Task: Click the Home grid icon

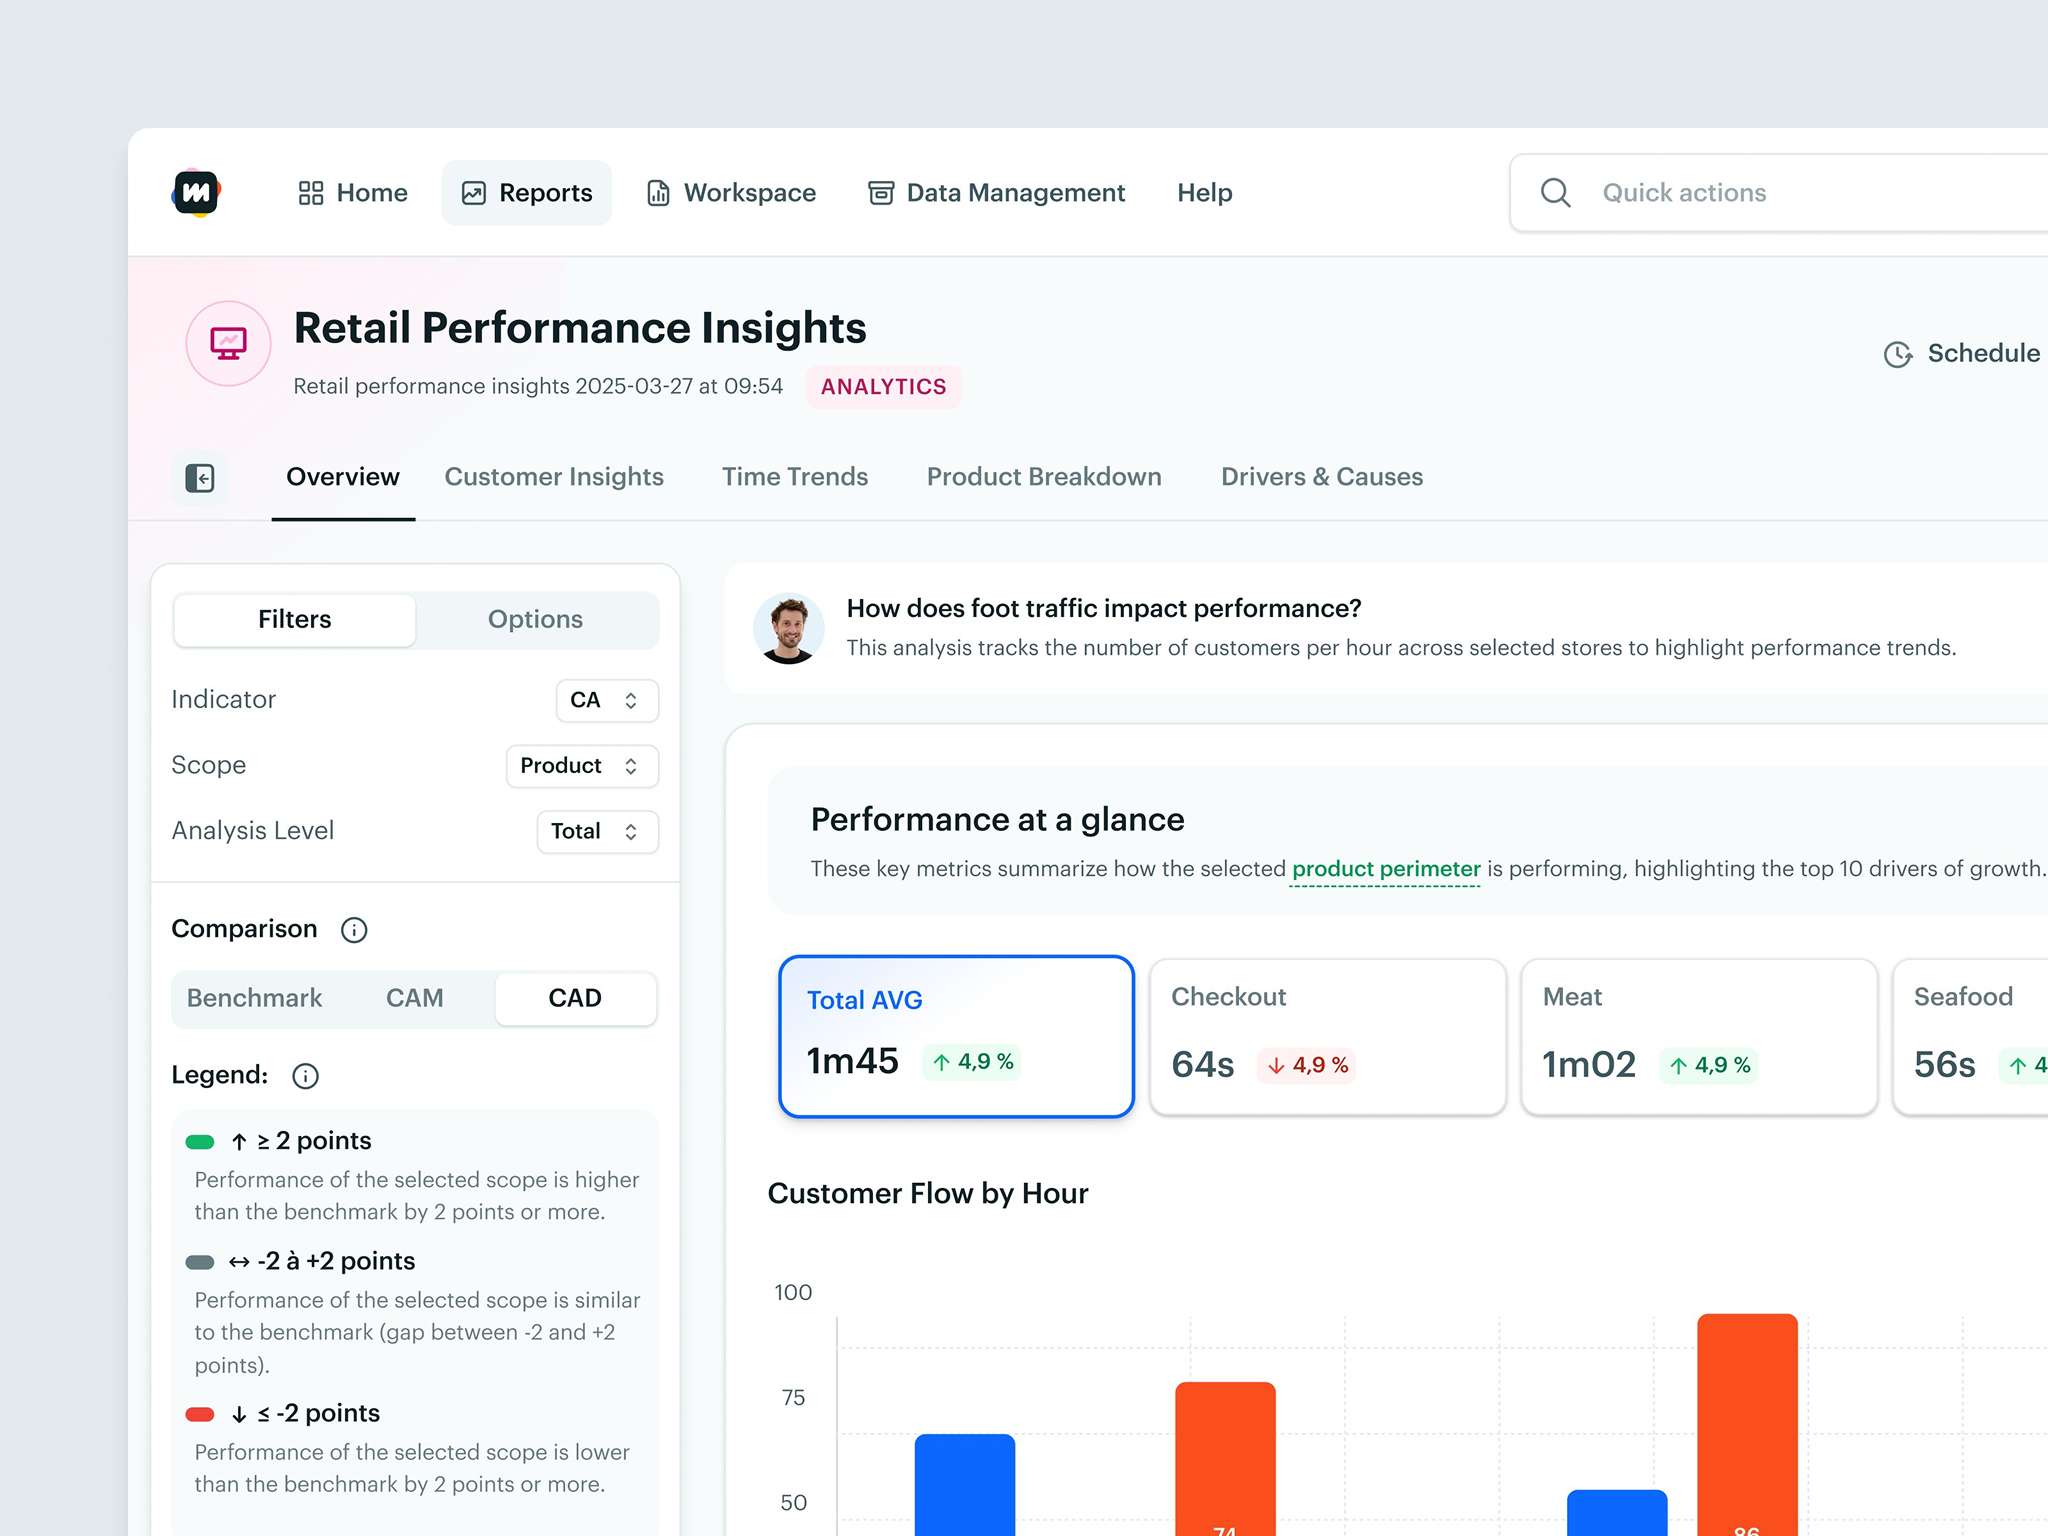Action: [x=311, y=193]
